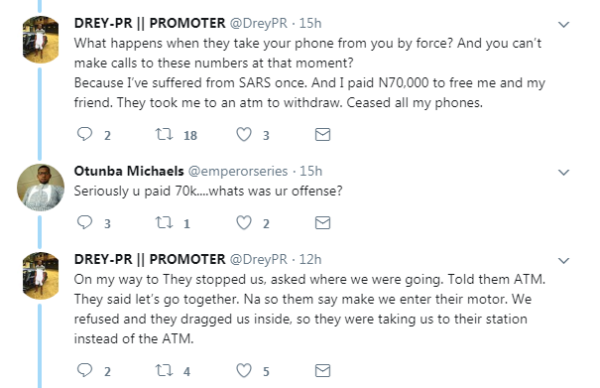Open the Otunba Michaels display name
The height and width of the screenshot is (388, 600).
(x=129, y=171)
